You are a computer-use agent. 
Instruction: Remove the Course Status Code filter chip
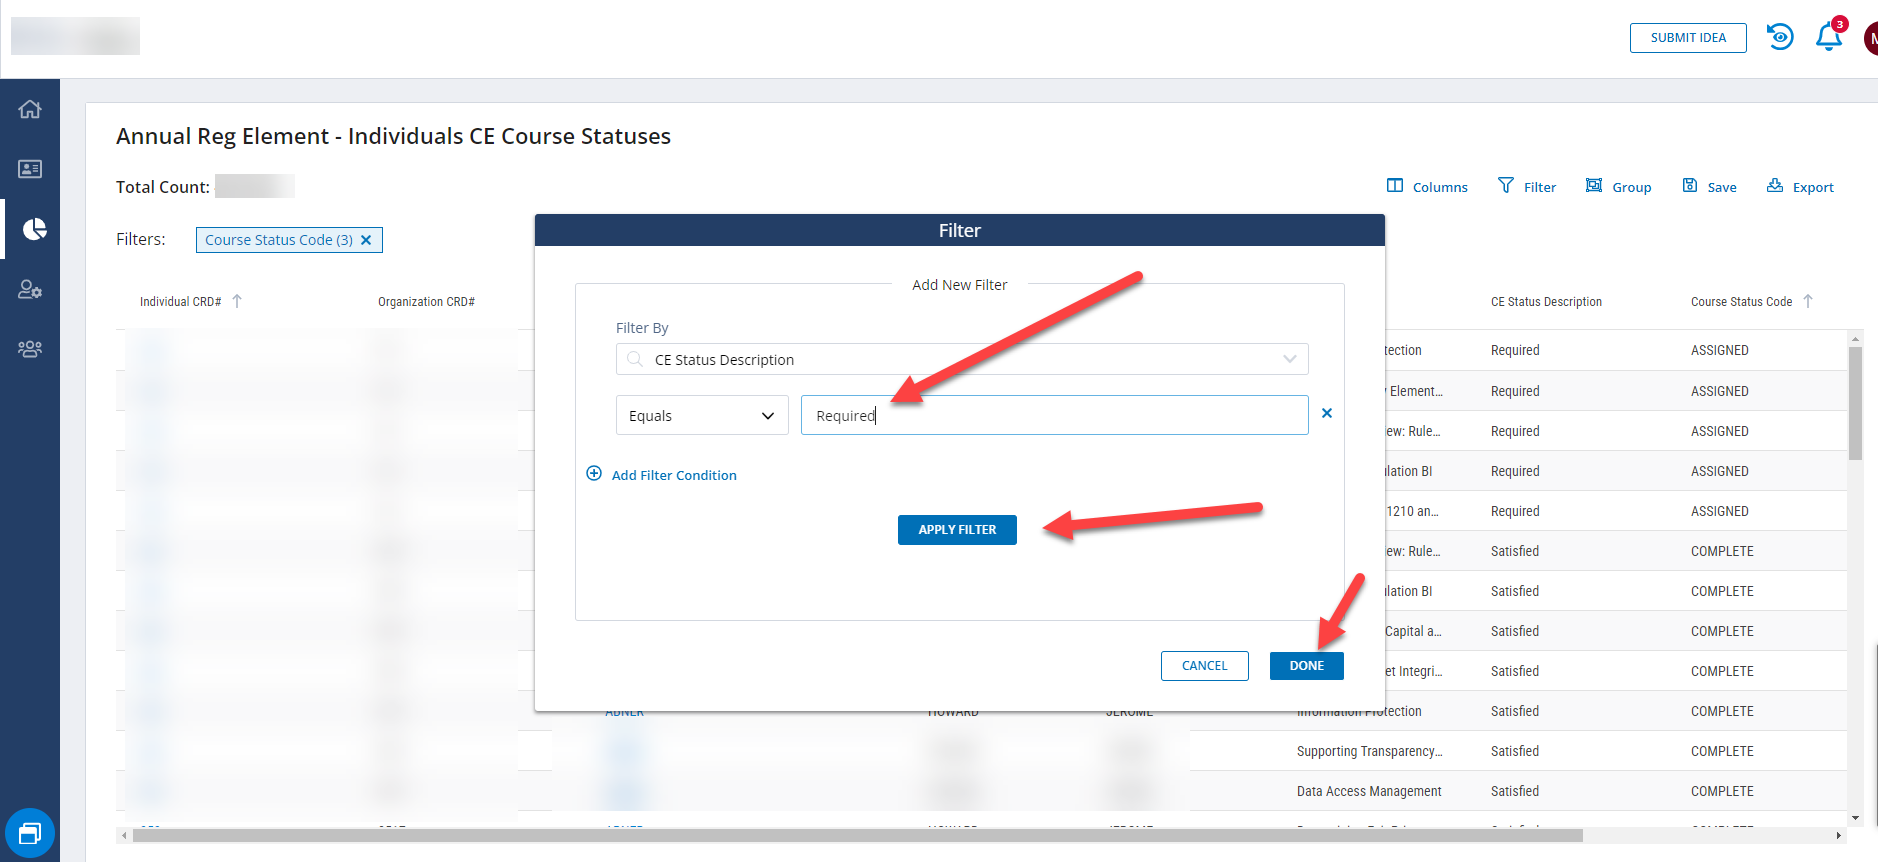click(x=366, y=240)
